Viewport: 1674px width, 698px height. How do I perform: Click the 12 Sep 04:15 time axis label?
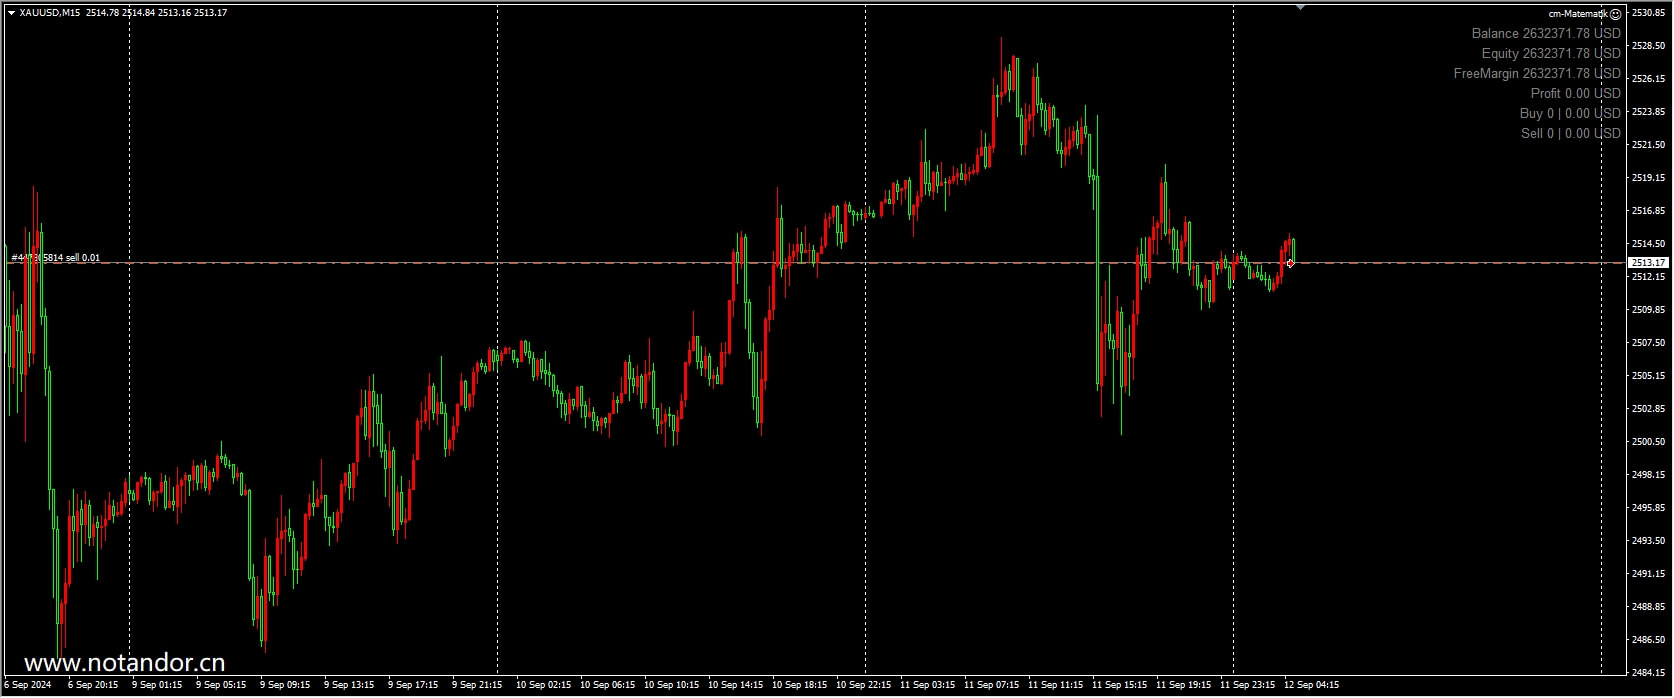pos(1311,685)
